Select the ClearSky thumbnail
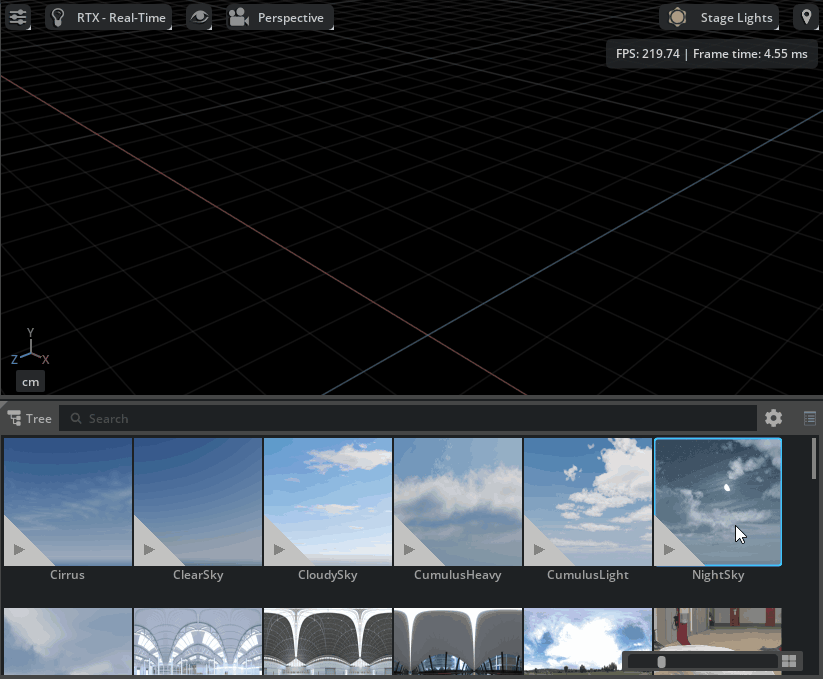Viewport: 823px width, 679px height. pyautogui.click(x=198, y=502)
